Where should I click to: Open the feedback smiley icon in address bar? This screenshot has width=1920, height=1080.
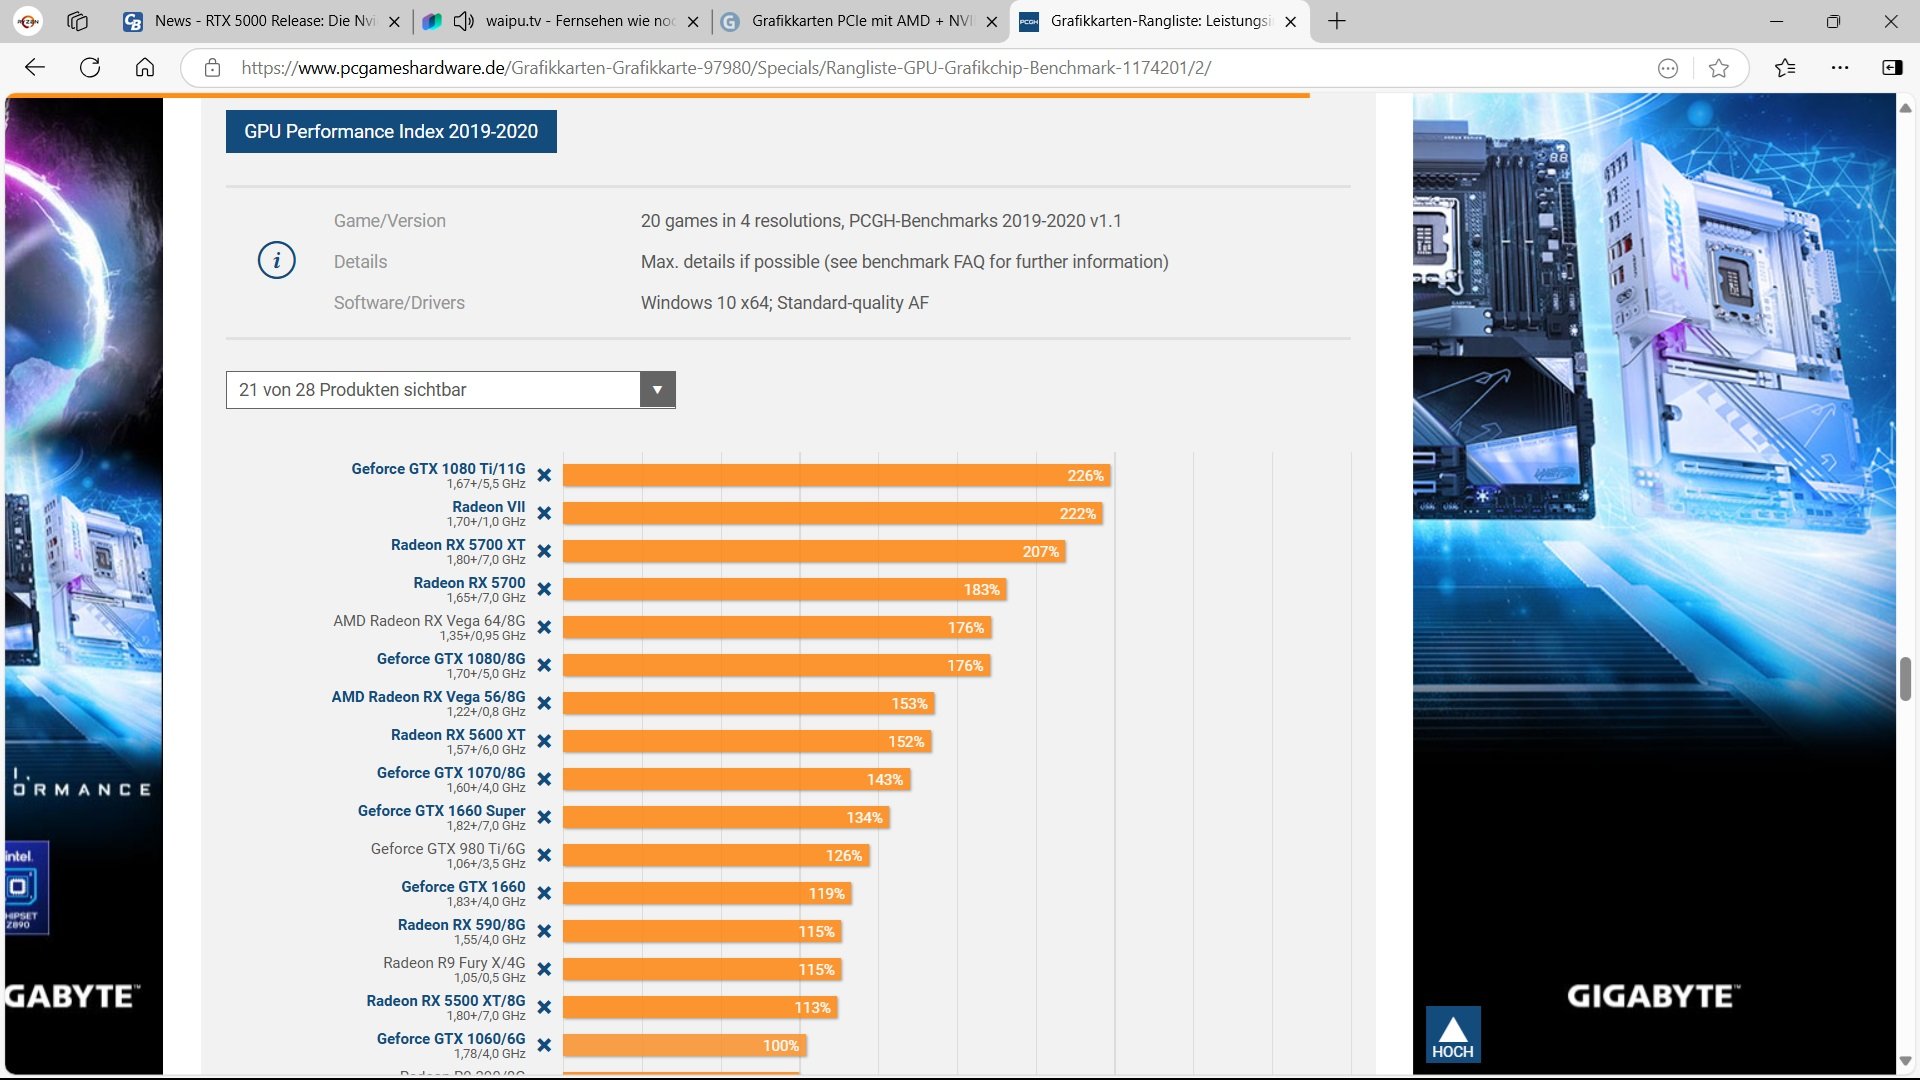(1668, 68)
